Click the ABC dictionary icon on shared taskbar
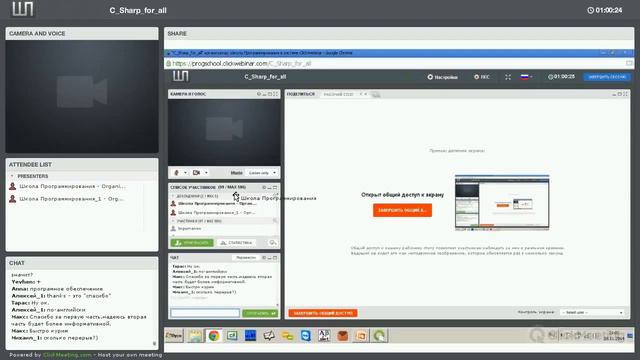640x360 pixels. [324, 336]
